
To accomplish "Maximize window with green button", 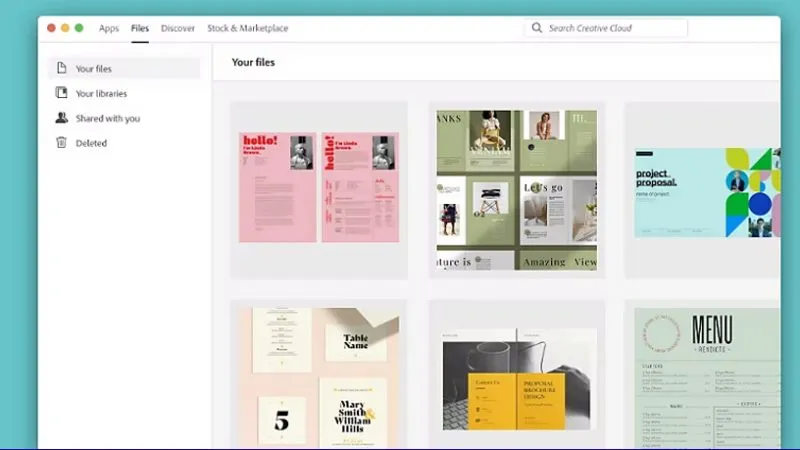I will click(79, 28).
